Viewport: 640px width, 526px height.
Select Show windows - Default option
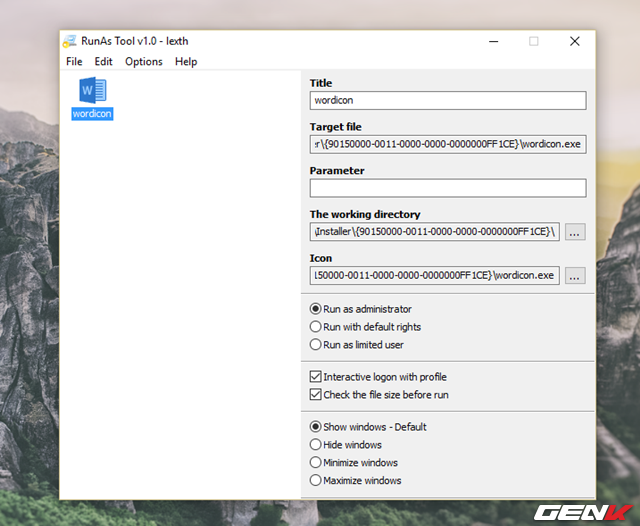pos(316,427)
